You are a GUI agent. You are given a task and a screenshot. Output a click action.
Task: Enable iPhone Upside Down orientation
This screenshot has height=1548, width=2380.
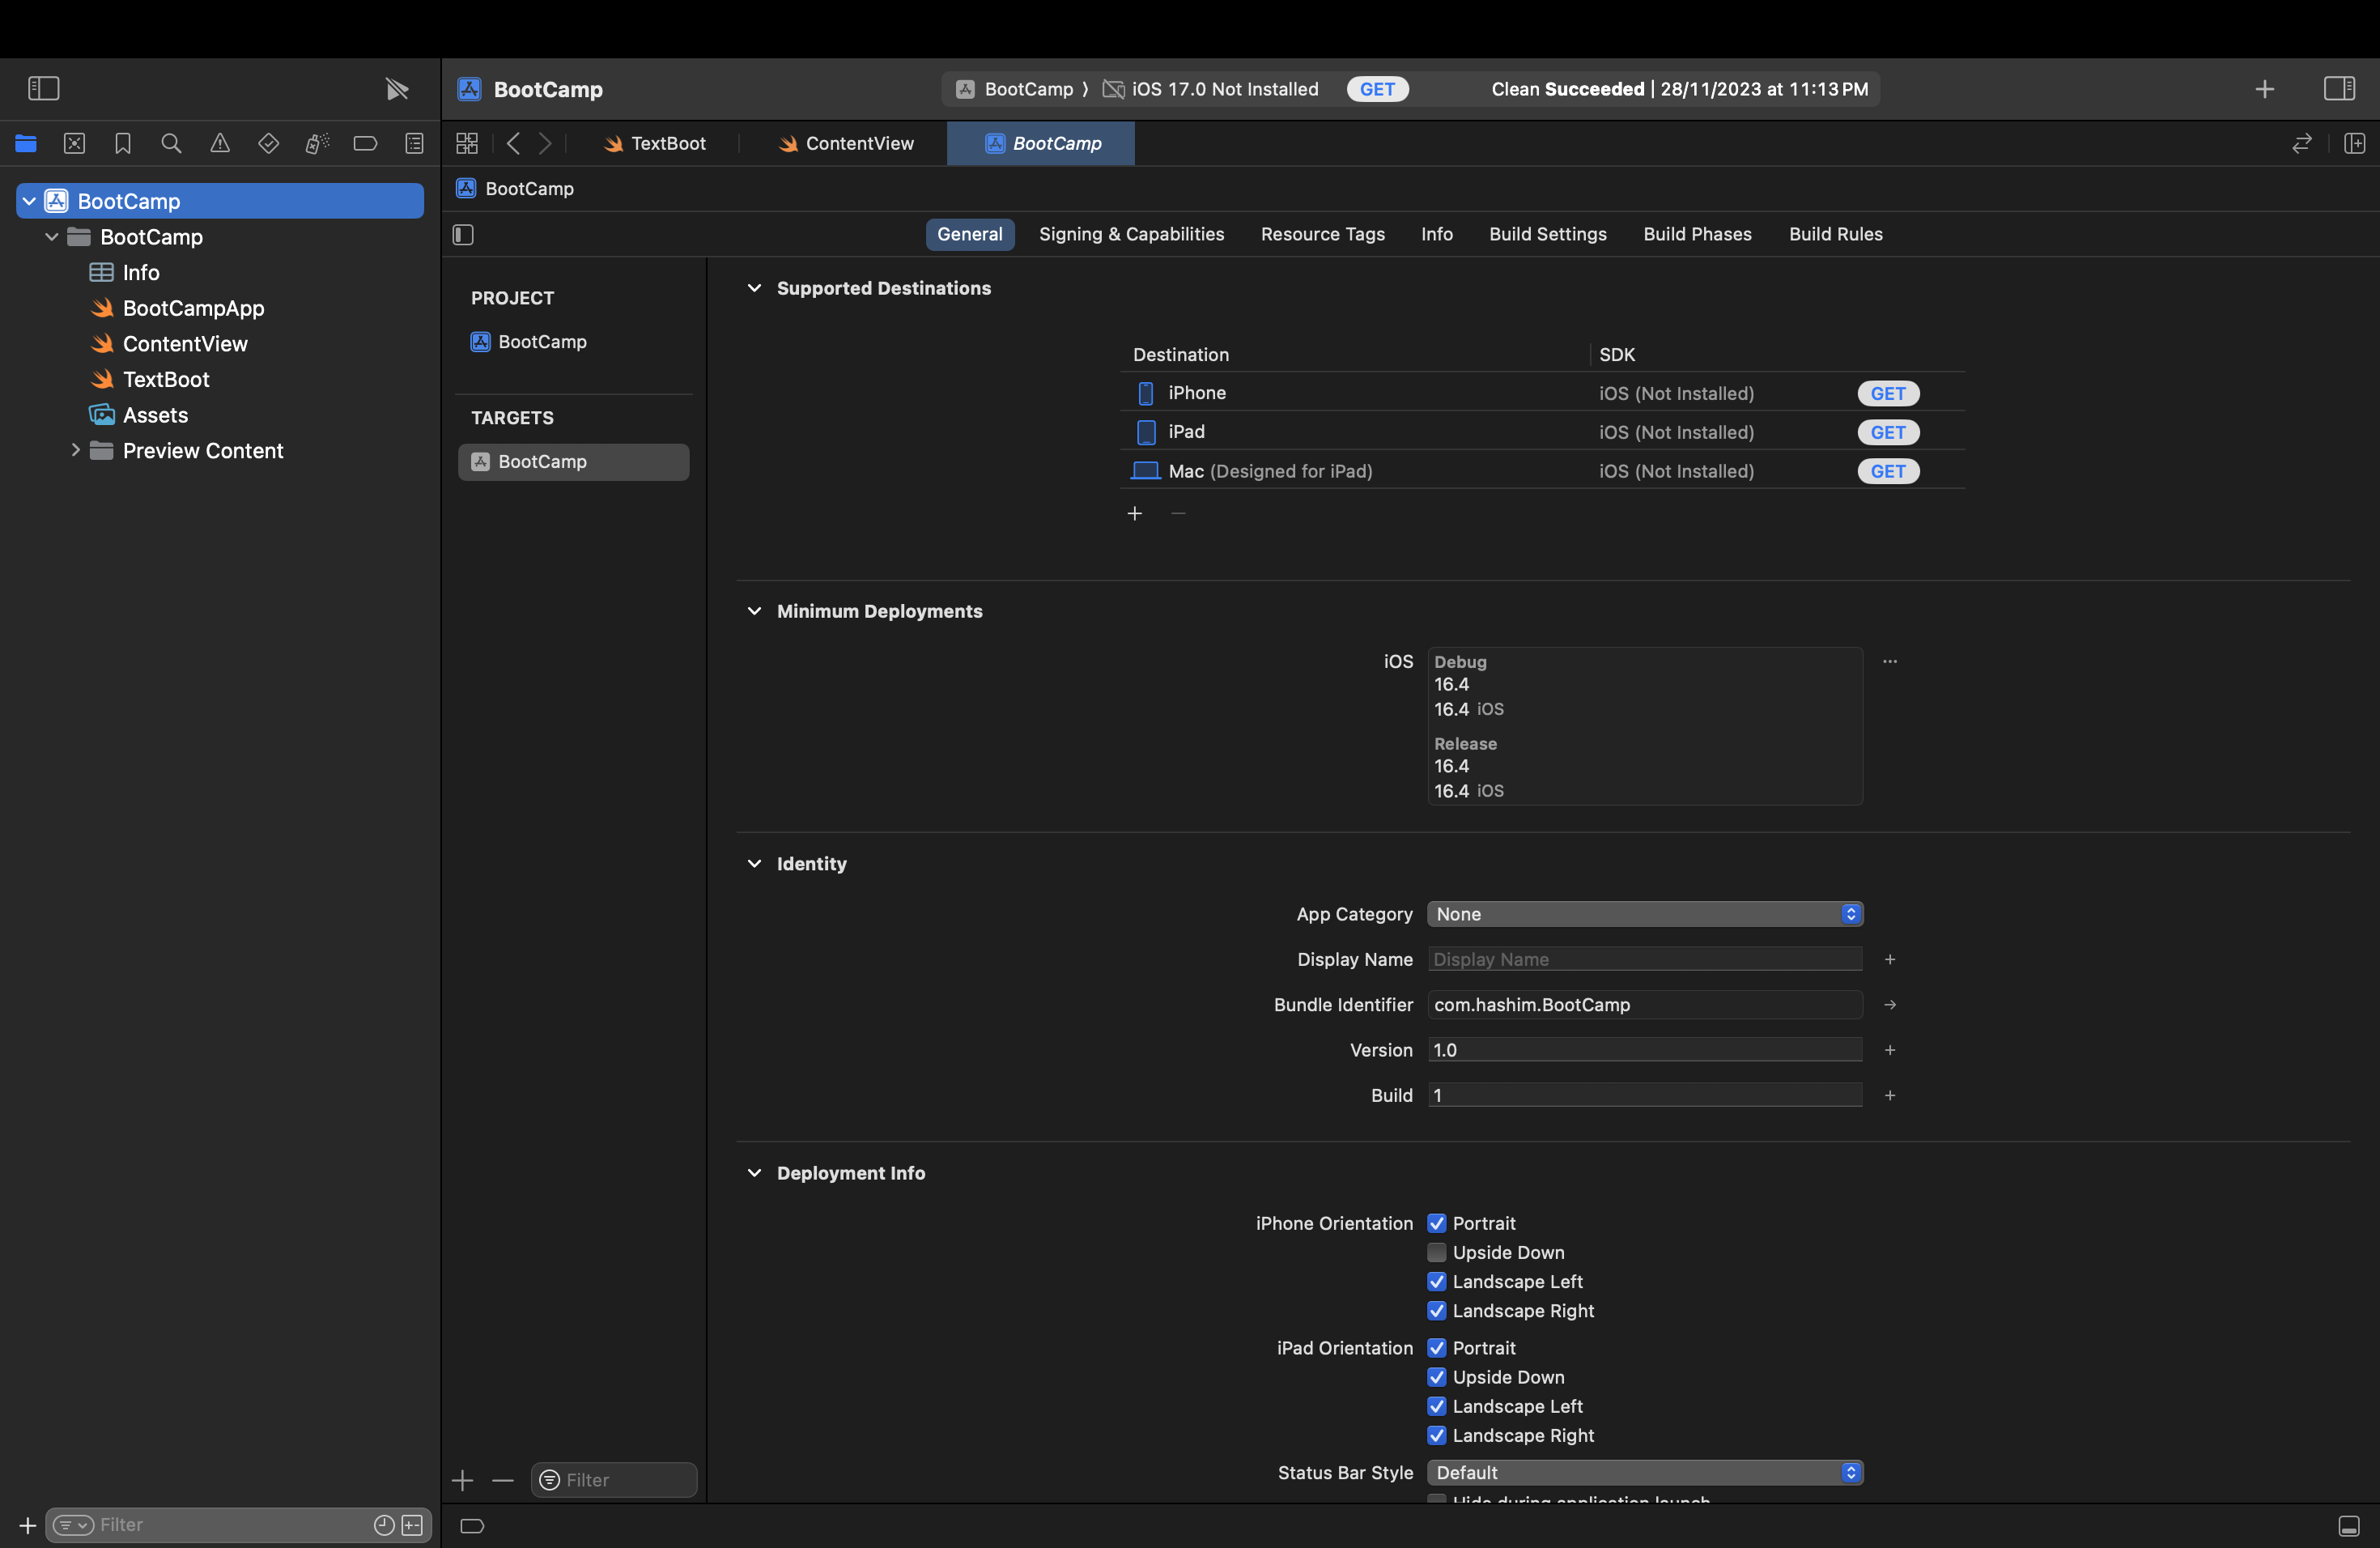pyautogui.click(x=1437, y=1252)
